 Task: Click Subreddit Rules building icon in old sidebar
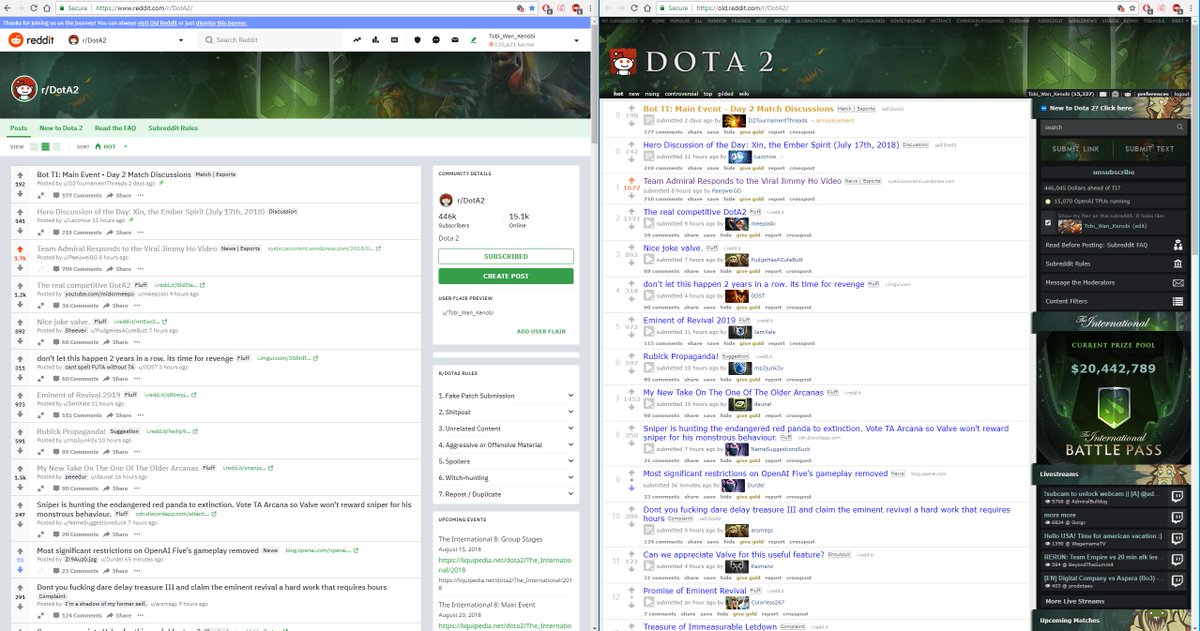click(x=1178, y=263)
